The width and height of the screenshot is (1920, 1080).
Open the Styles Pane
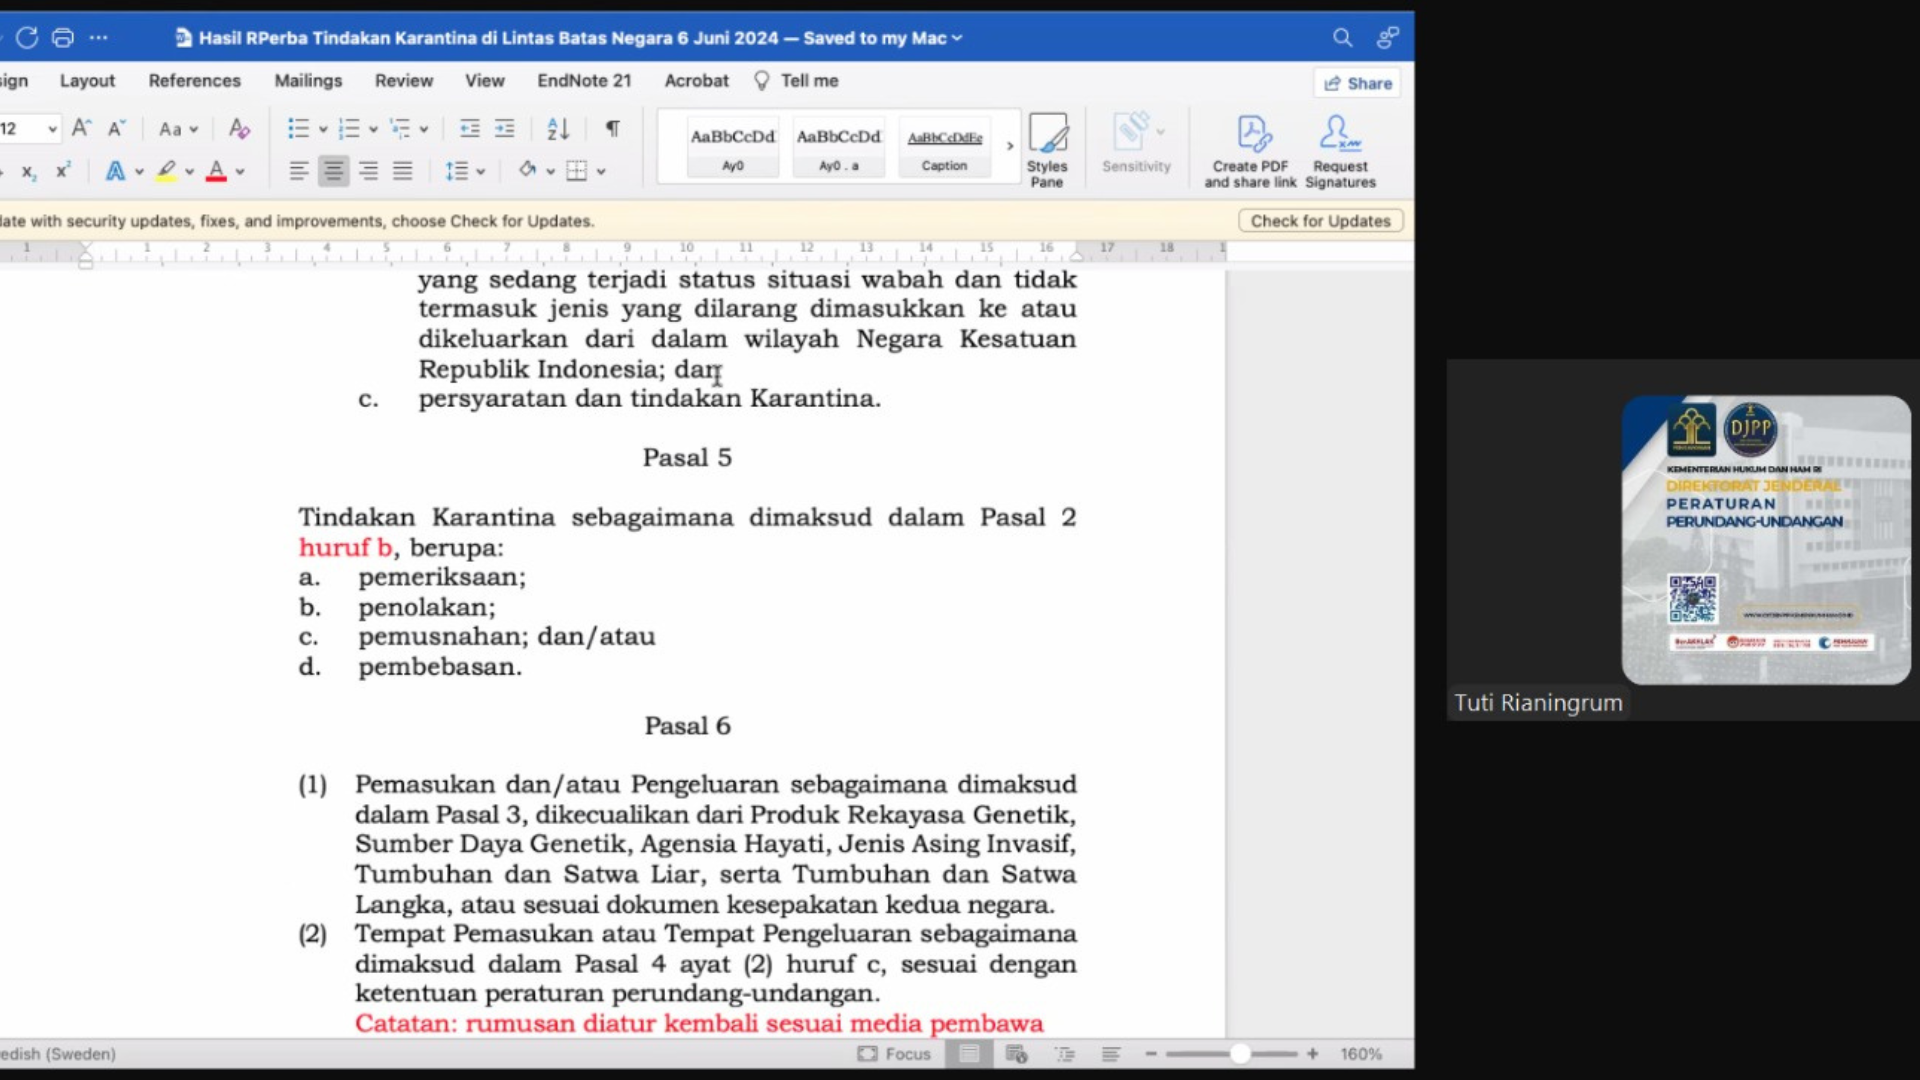(x=1047, y=150)
